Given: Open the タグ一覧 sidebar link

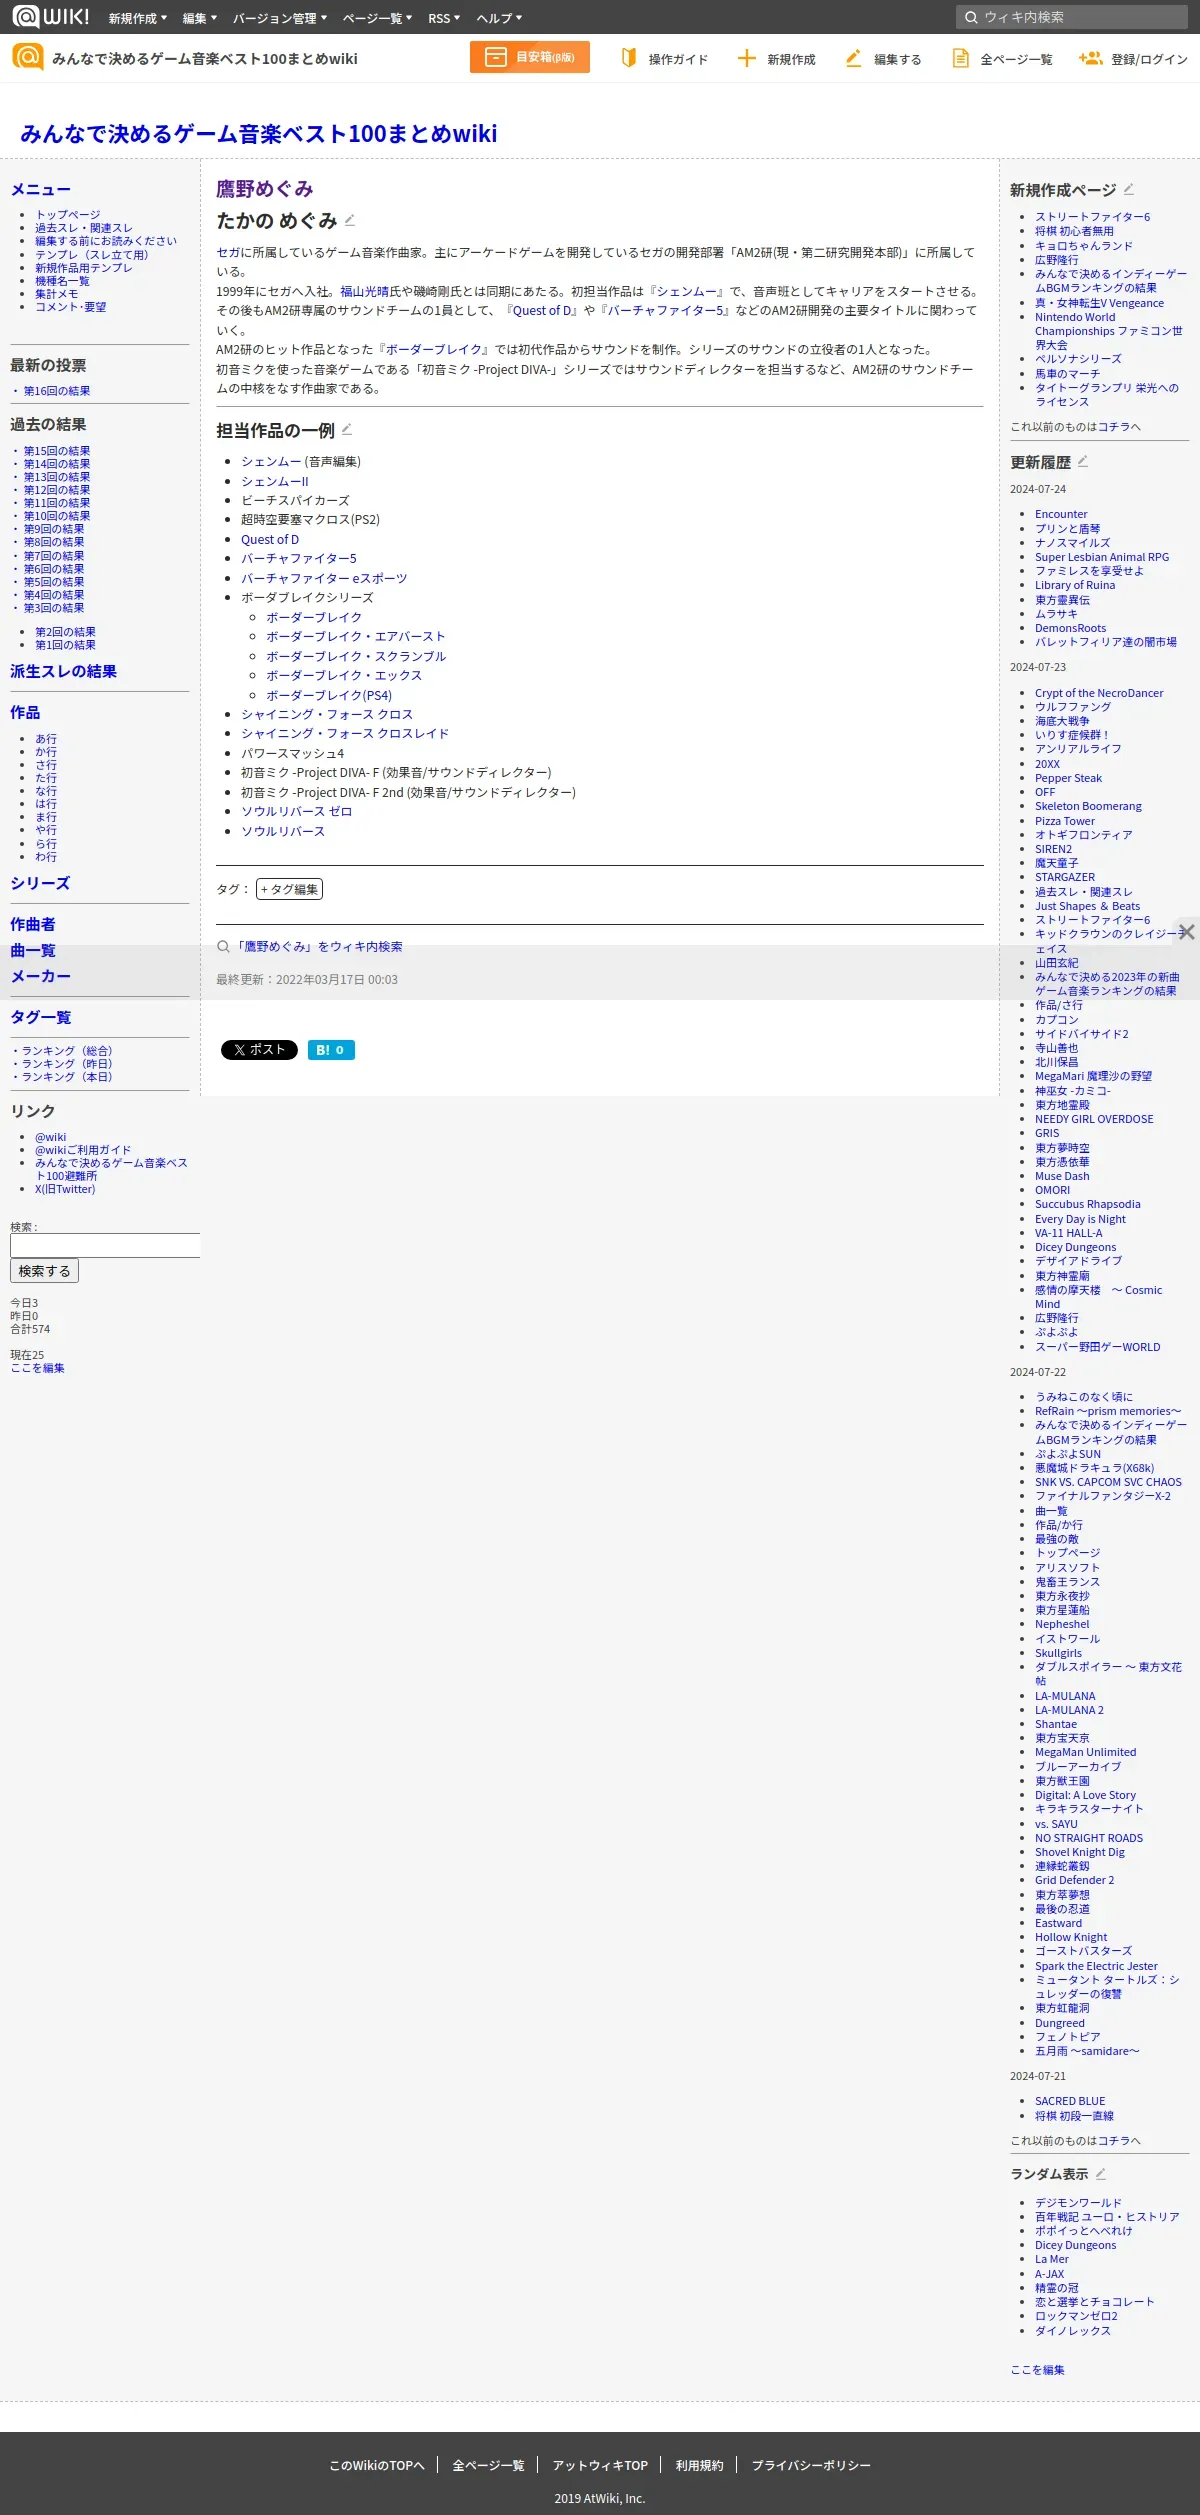Looking at the screenshot, I should tap(41, 1018).
